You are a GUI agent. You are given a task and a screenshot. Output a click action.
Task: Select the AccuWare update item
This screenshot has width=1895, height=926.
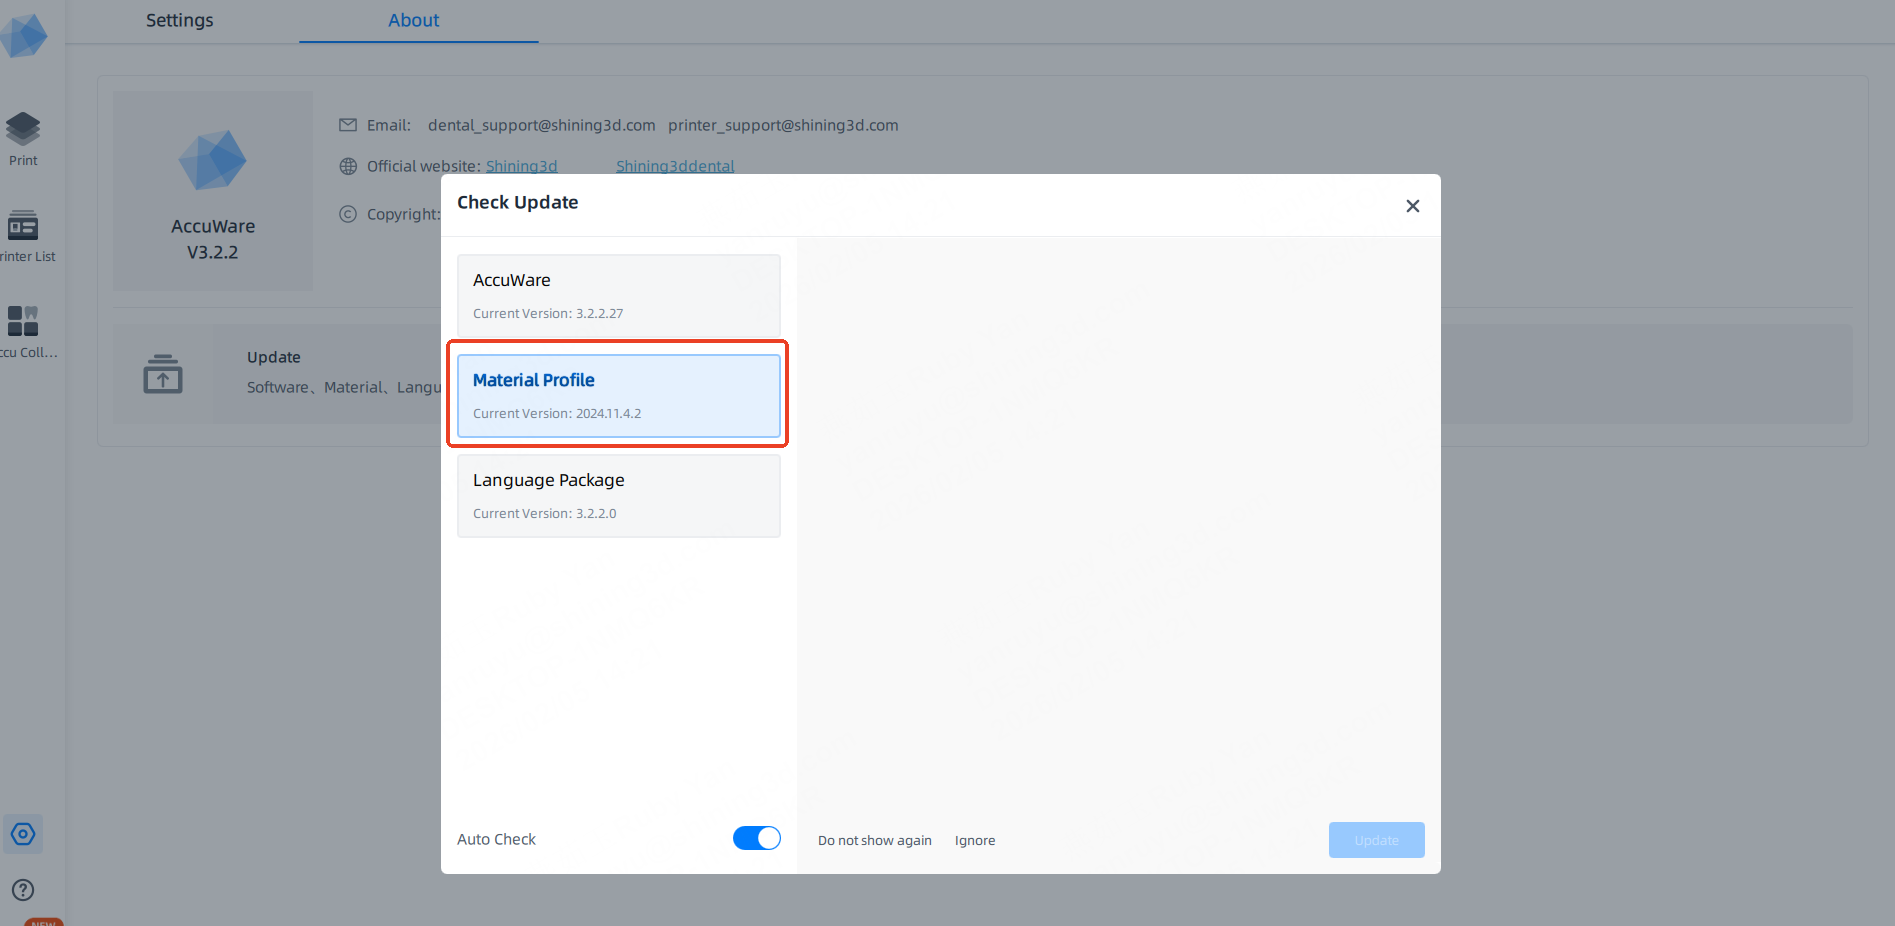[x=619, y=296]
